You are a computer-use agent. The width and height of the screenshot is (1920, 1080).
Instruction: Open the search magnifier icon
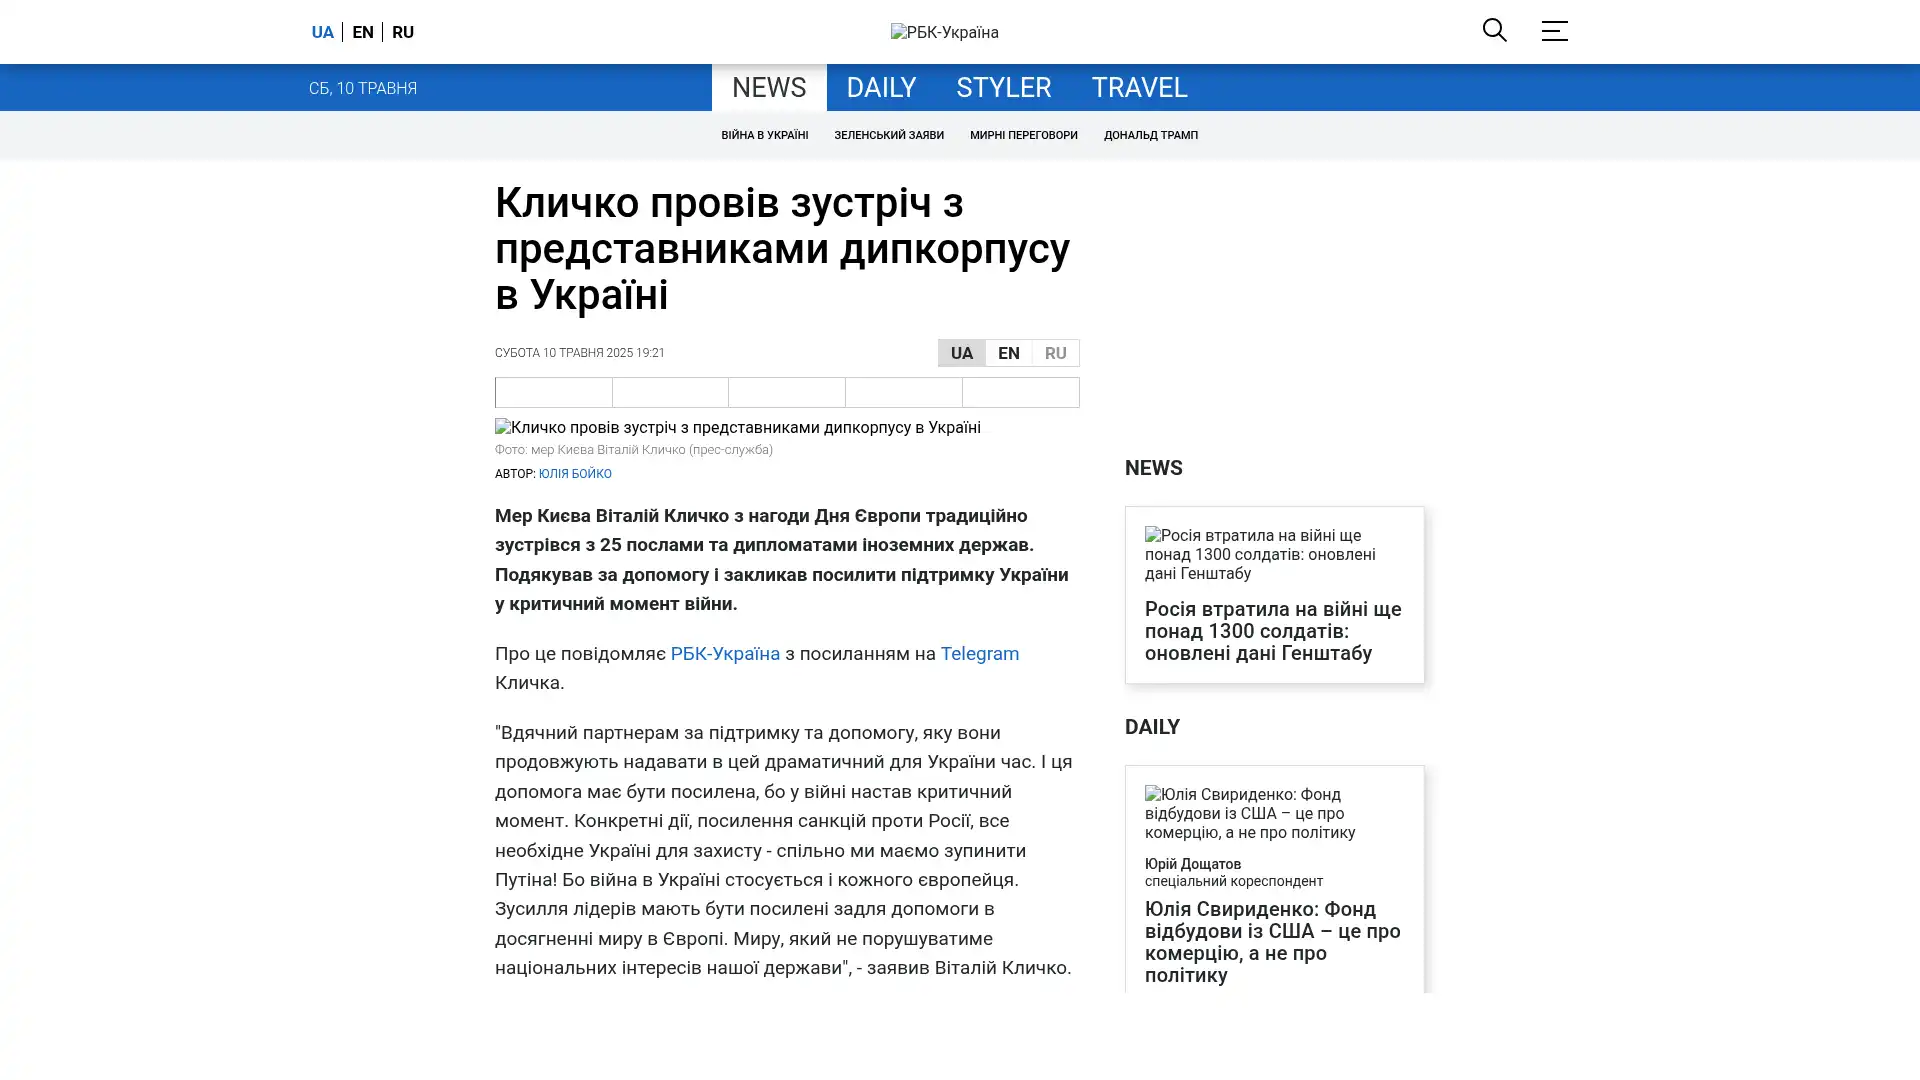pos(1494,30)
